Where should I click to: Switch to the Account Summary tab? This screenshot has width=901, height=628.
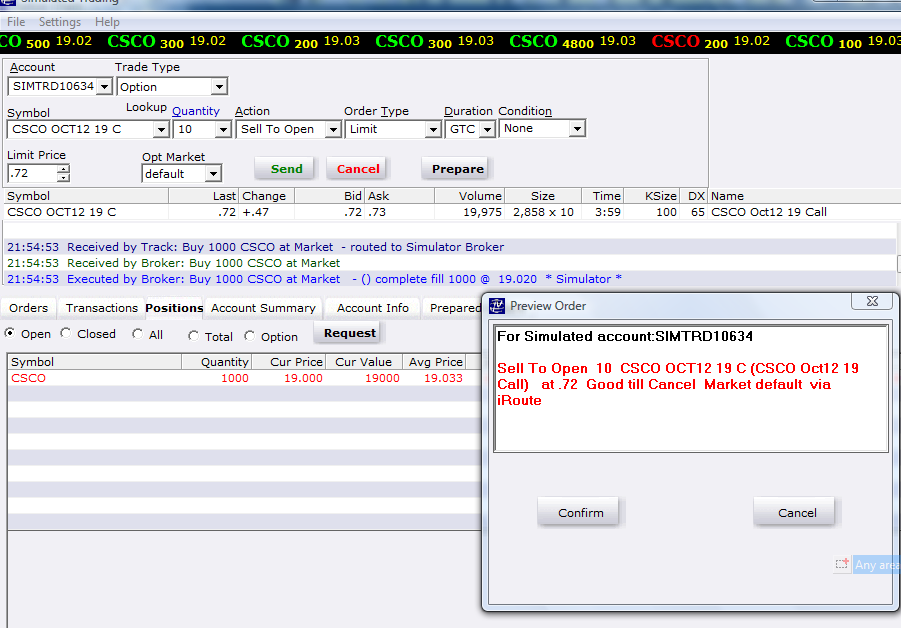(x=263, y=308)
